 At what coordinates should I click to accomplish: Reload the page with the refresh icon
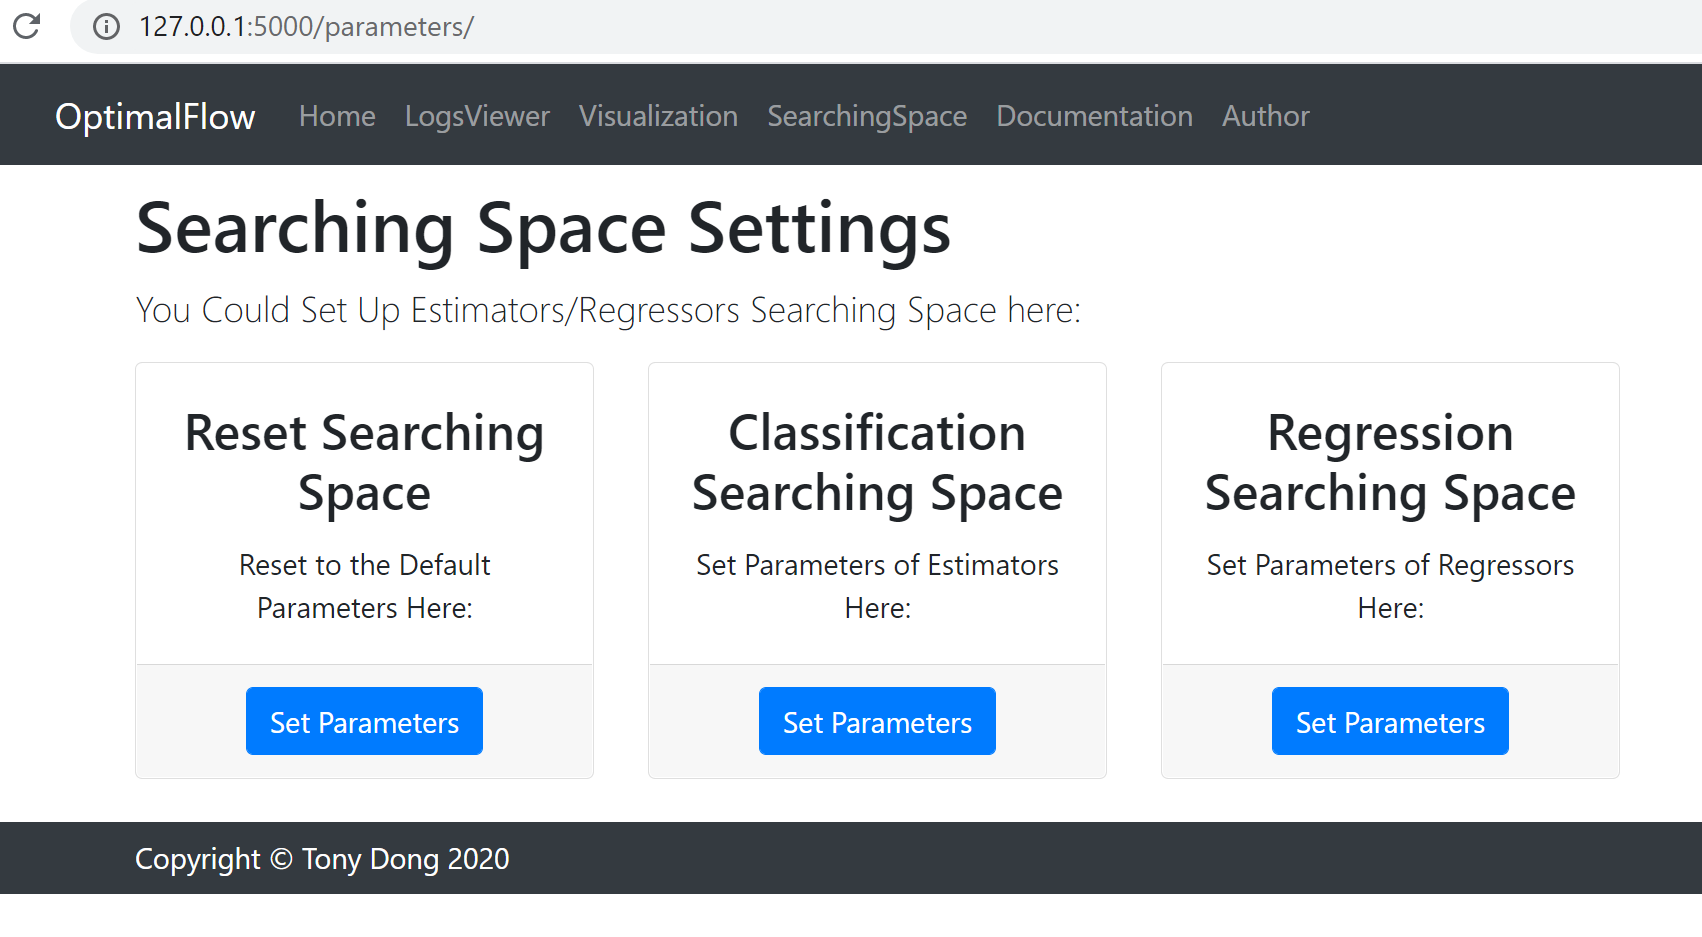click(x=27, y=26)
